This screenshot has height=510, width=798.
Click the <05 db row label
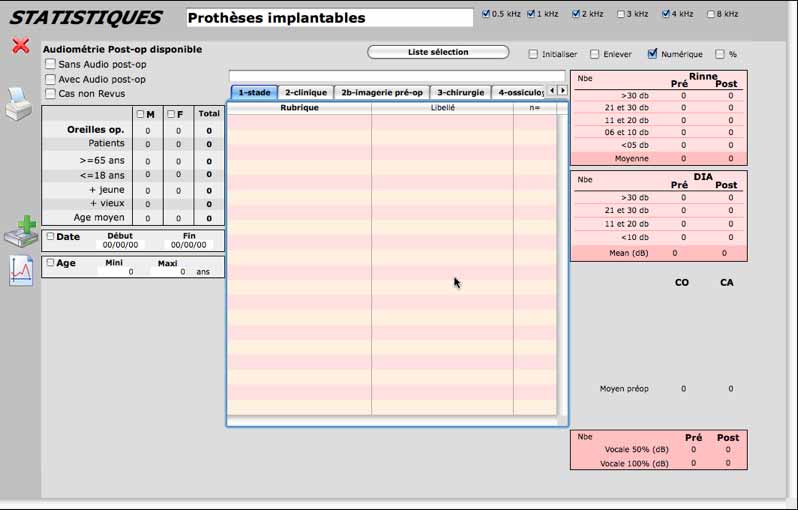(x=635, y=145)
